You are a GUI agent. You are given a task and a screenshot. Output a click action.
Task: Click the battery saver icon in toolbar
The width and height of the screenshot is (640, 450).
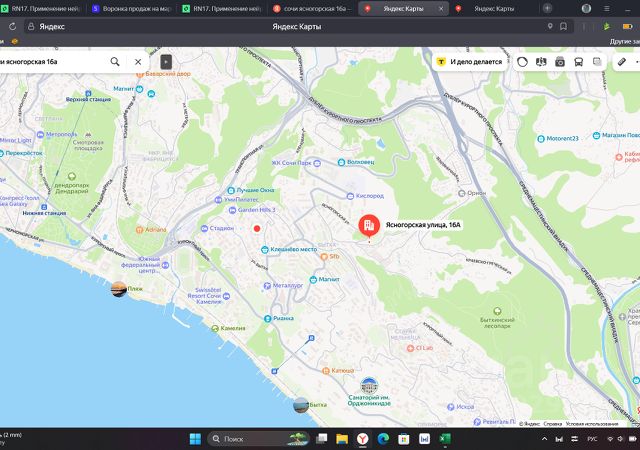coord(627,27)
